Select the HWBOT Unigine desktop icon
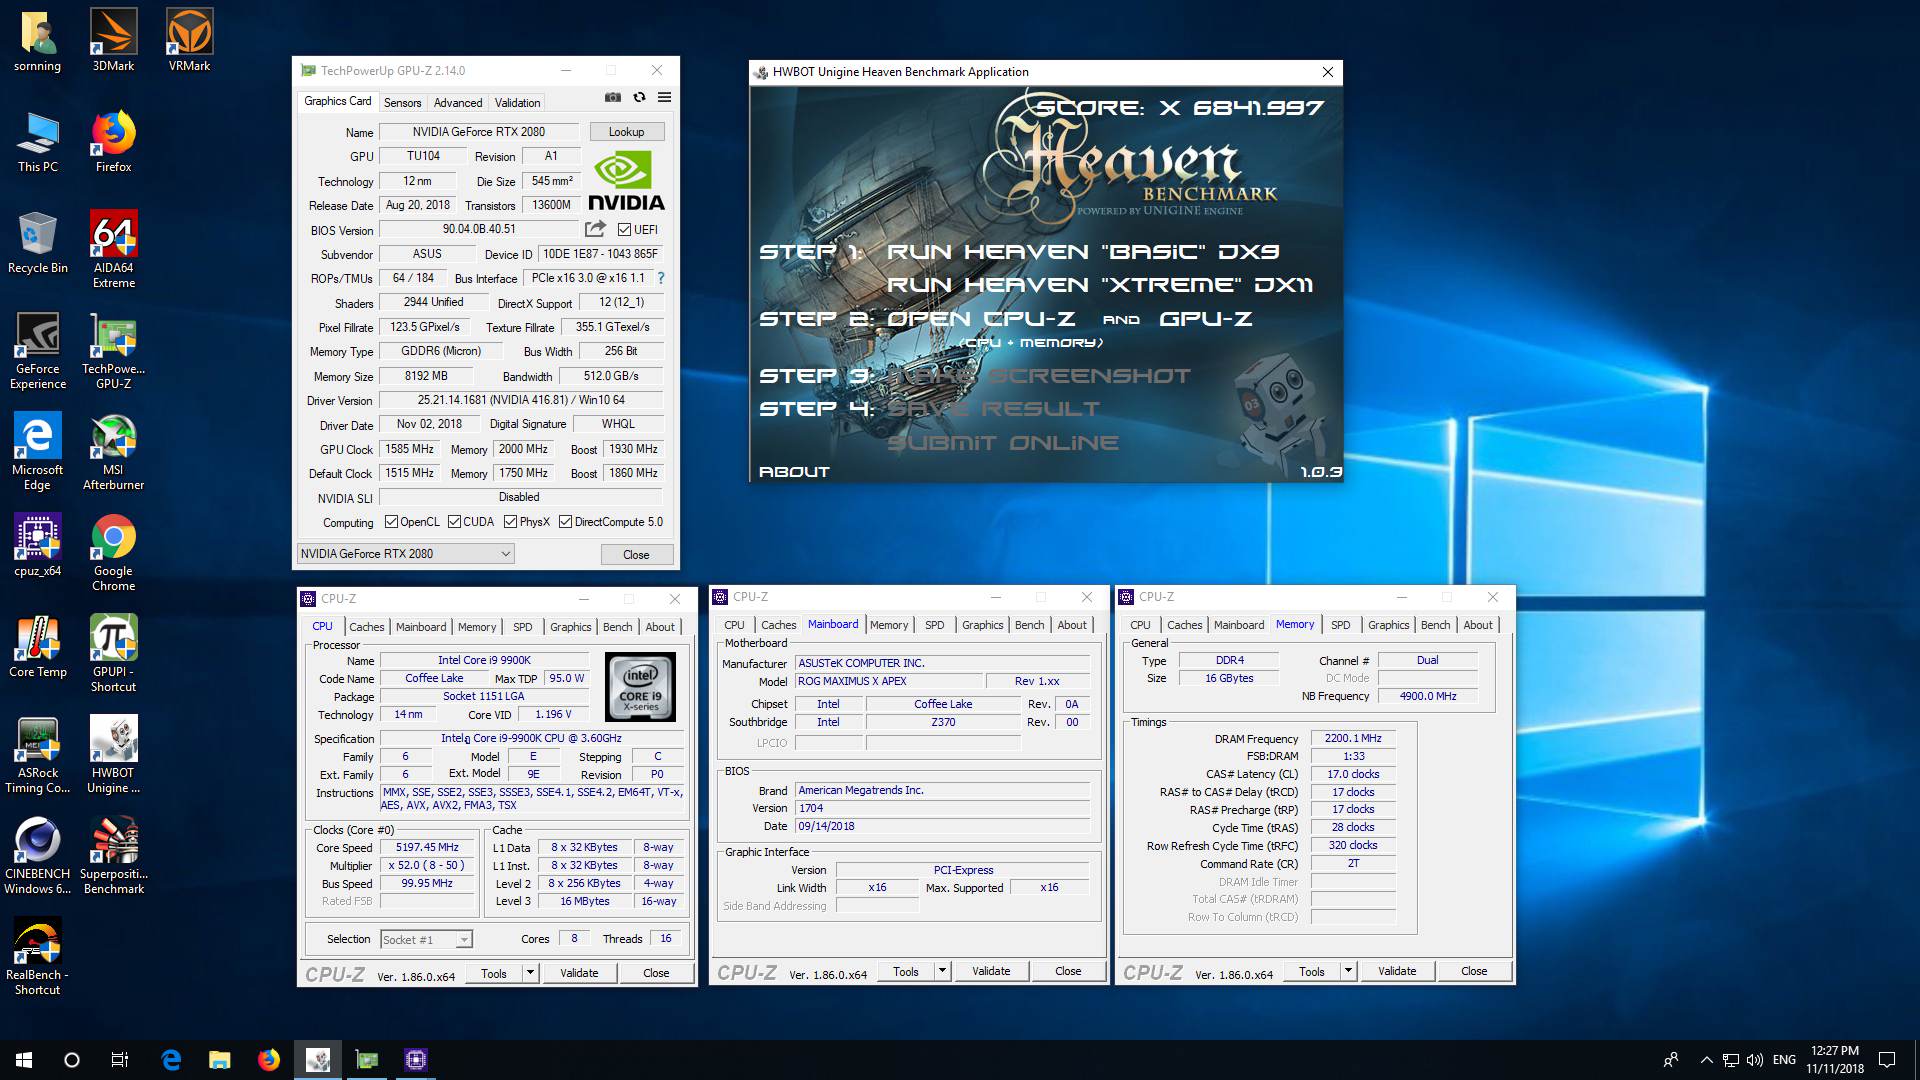The image size is (1920, 1080). (x=113, y=755)
